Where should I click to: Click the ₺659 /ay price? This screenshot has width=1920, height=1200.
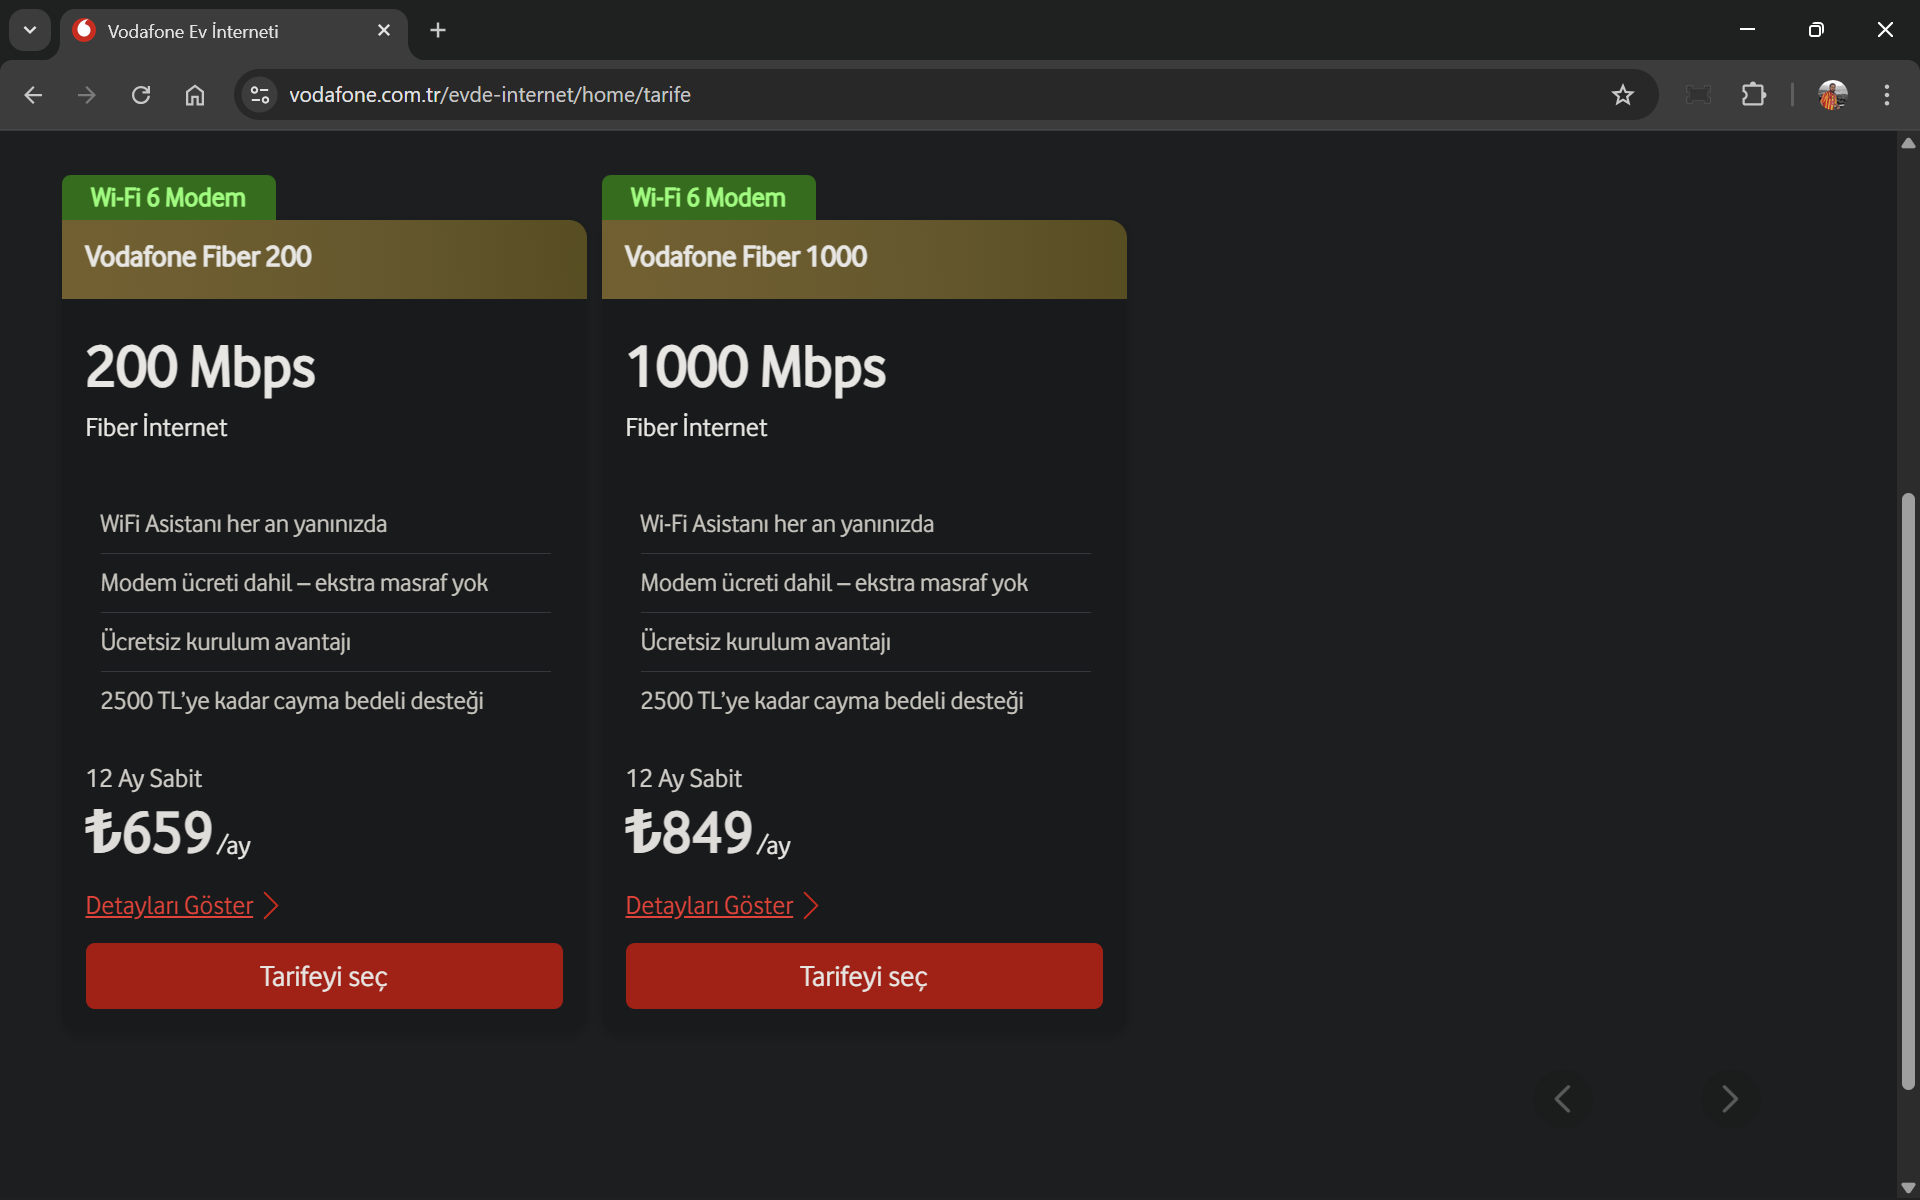(x=168, y=833)
